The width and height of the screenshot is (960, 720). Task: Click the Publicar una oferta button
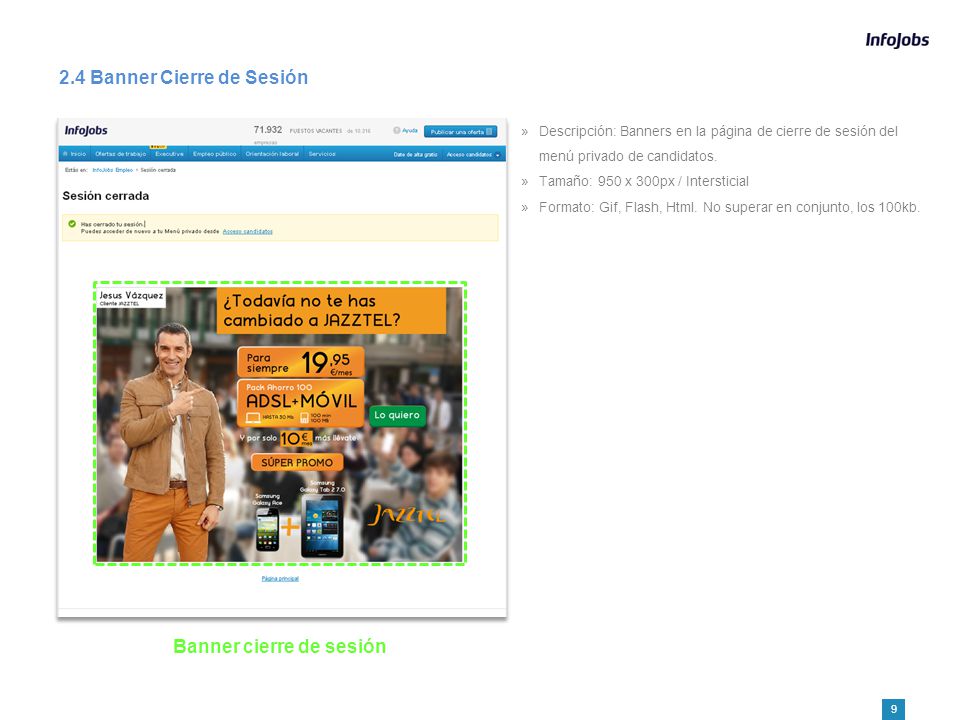(x=460, y=132)
